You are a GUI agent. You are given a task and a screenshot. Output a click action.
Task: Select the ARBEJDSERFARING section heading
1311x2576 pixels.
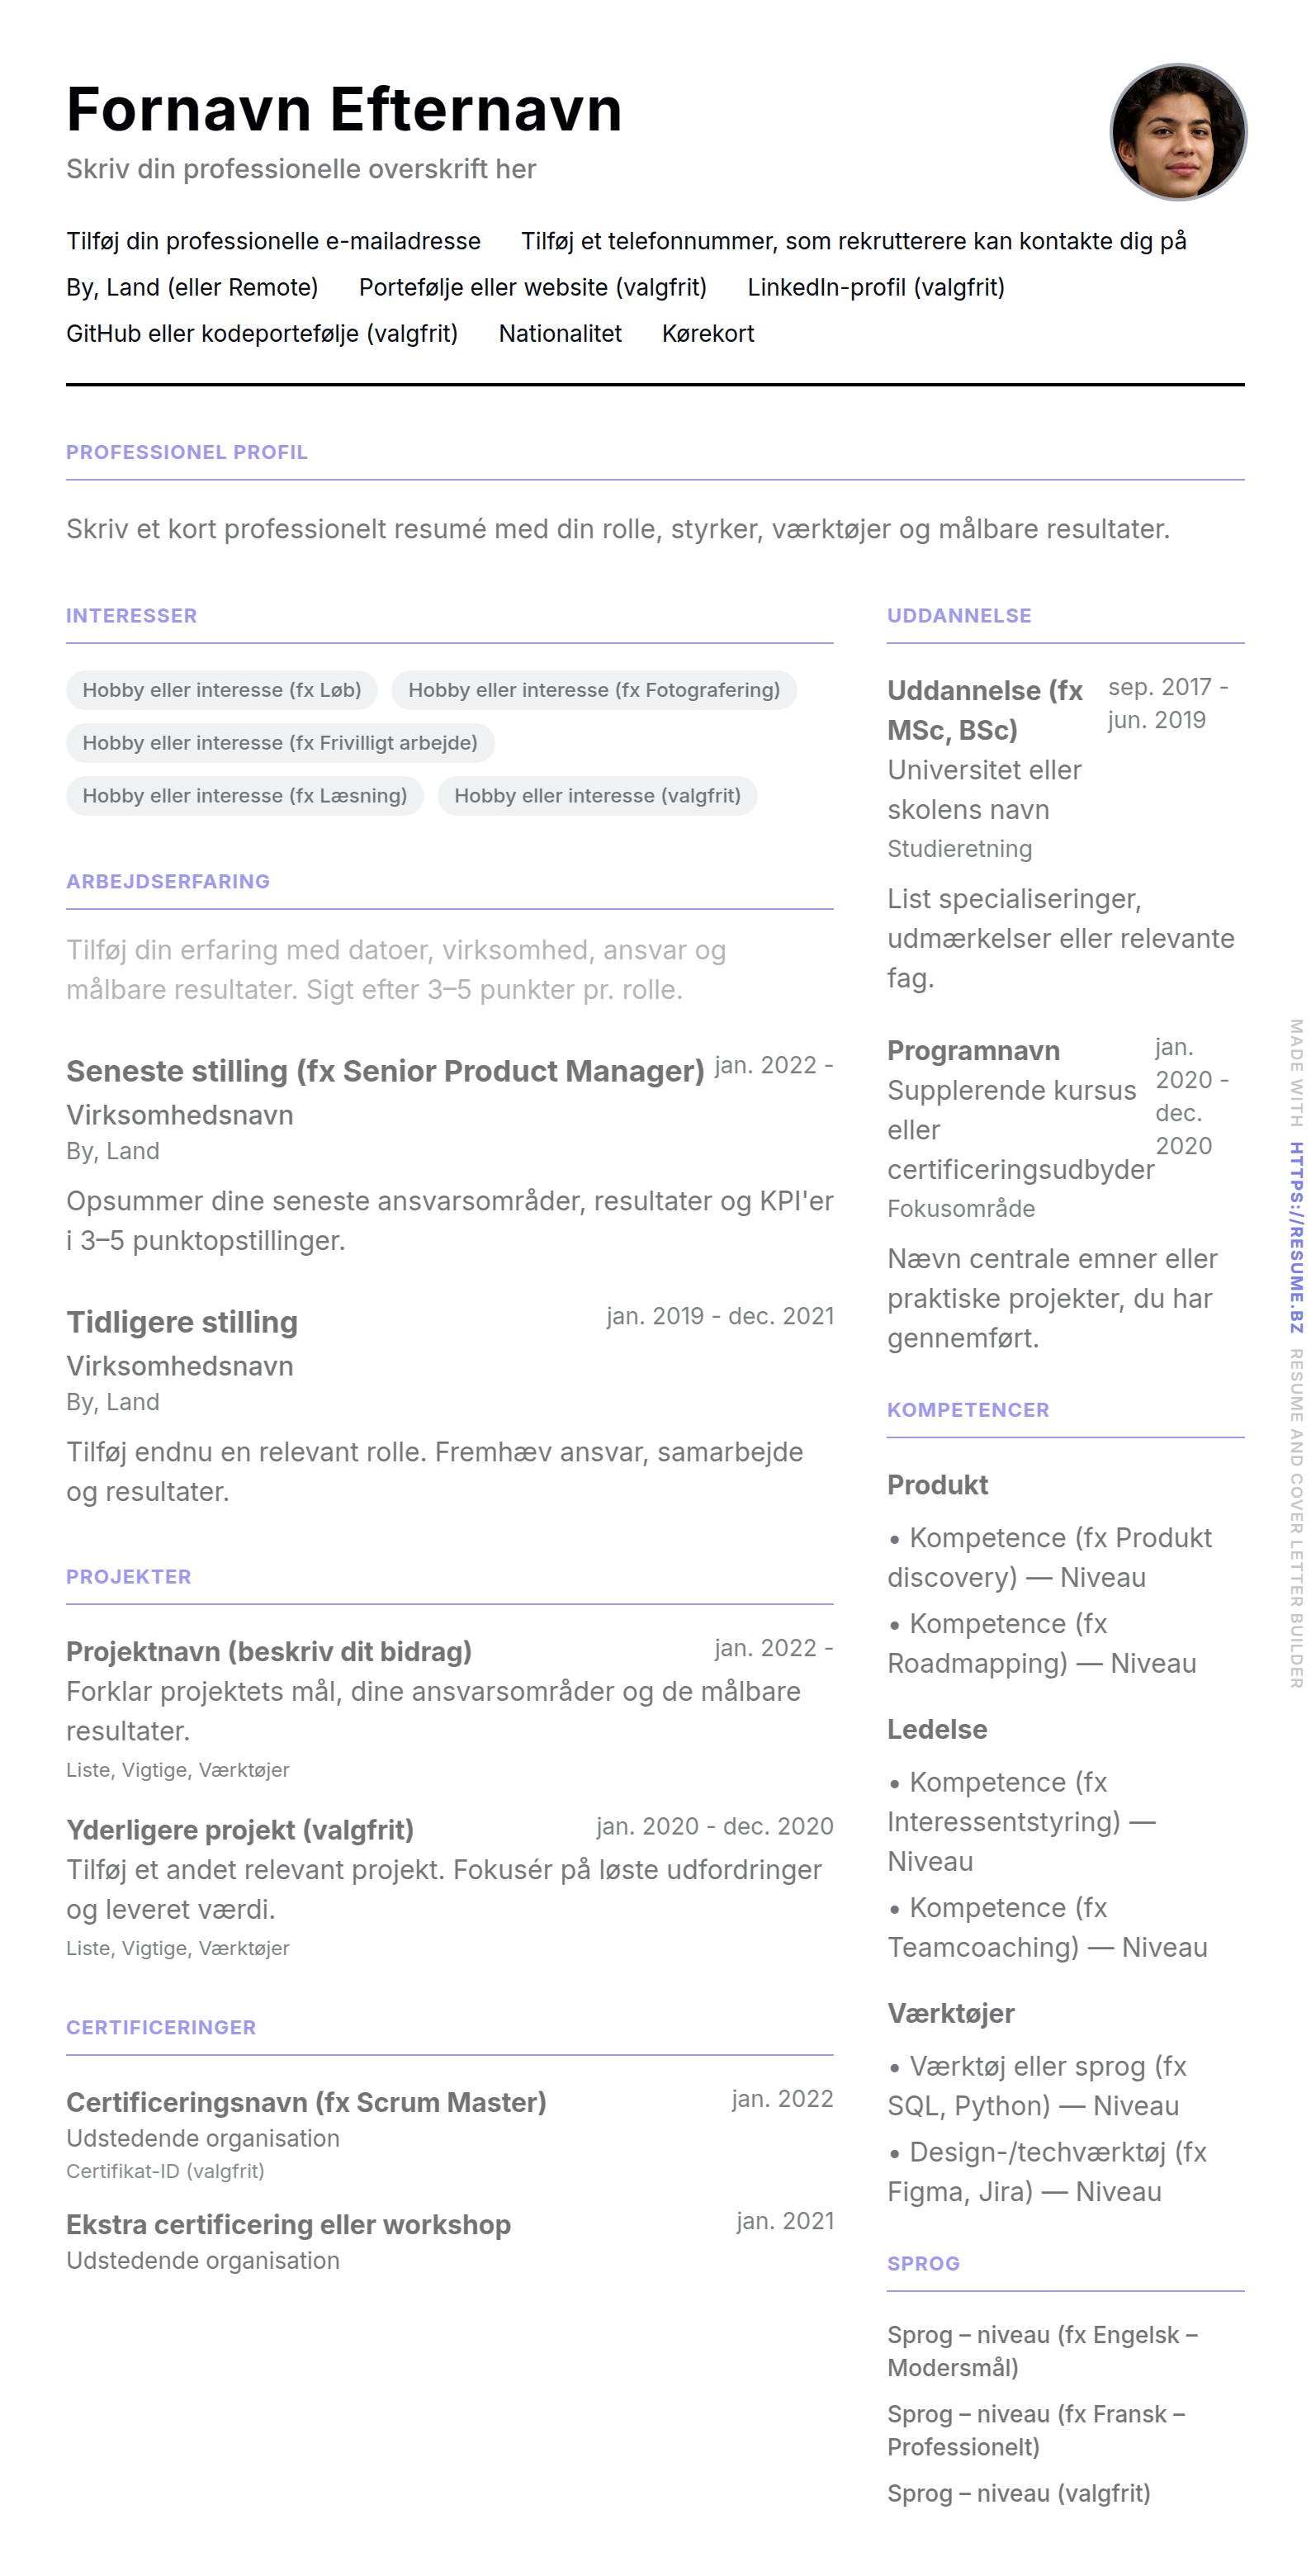point(168,881)
